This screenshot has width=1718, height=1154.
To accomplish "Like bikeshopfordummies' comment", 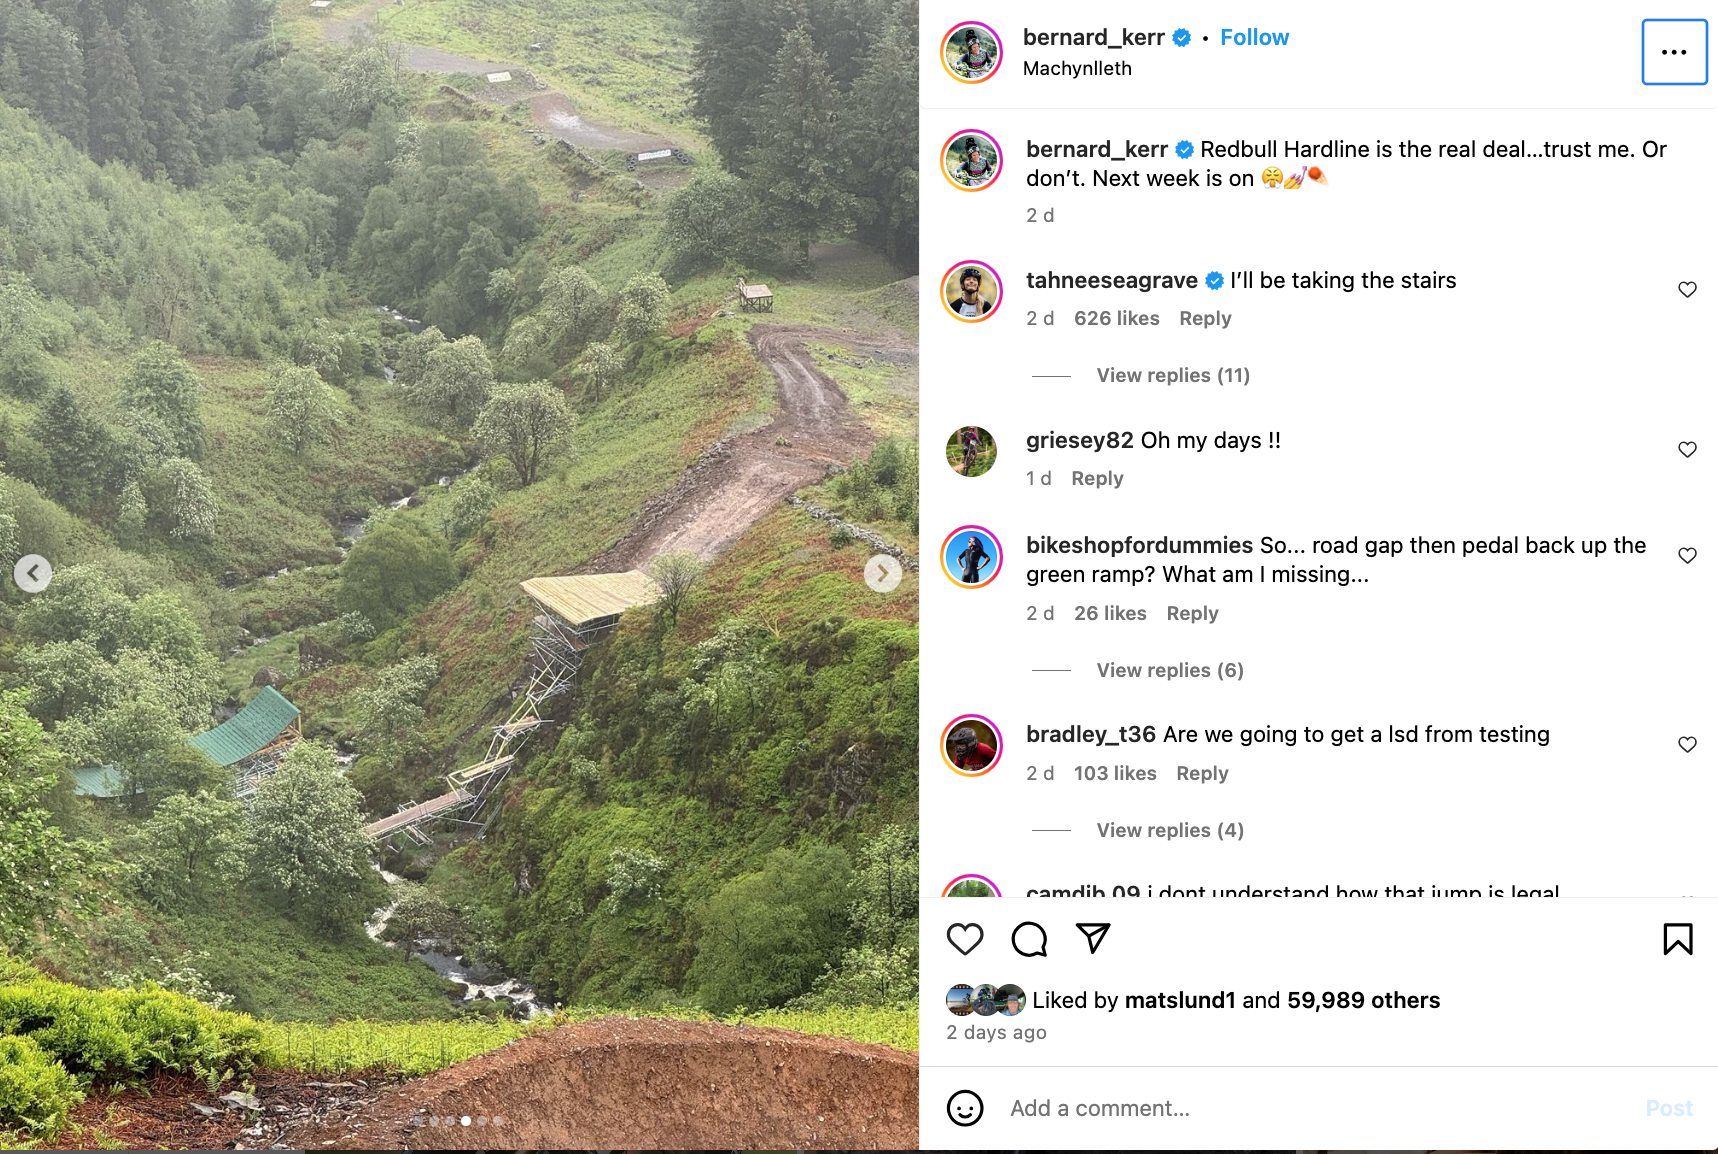I will (x=1687, y=556).
